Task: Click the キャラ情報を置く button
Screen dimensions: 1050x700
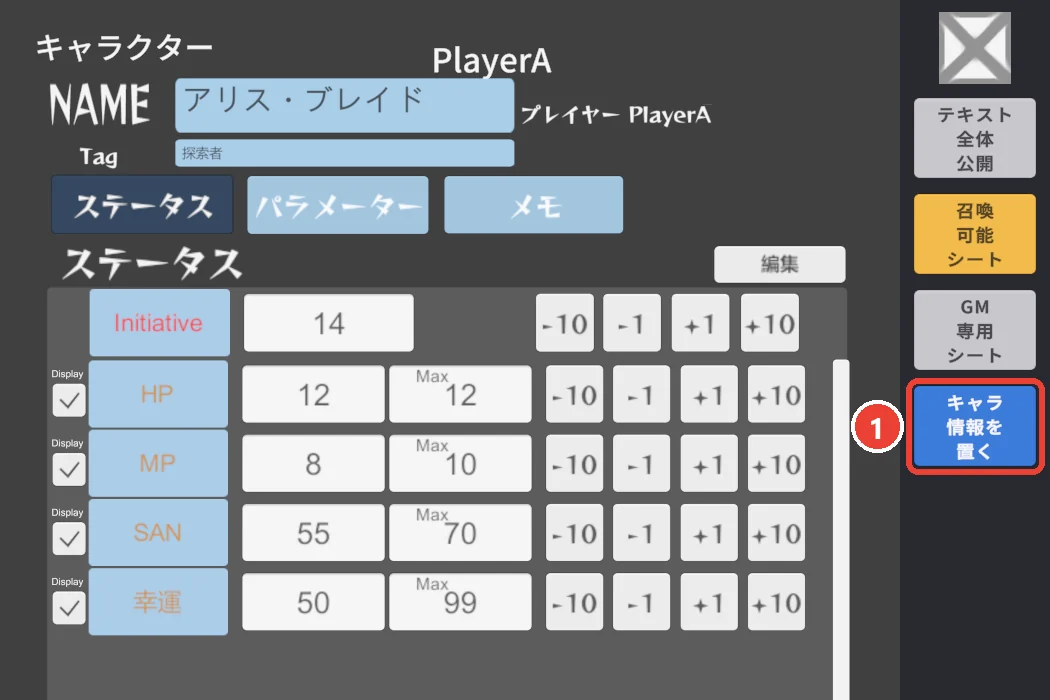Action: (975, 426)
